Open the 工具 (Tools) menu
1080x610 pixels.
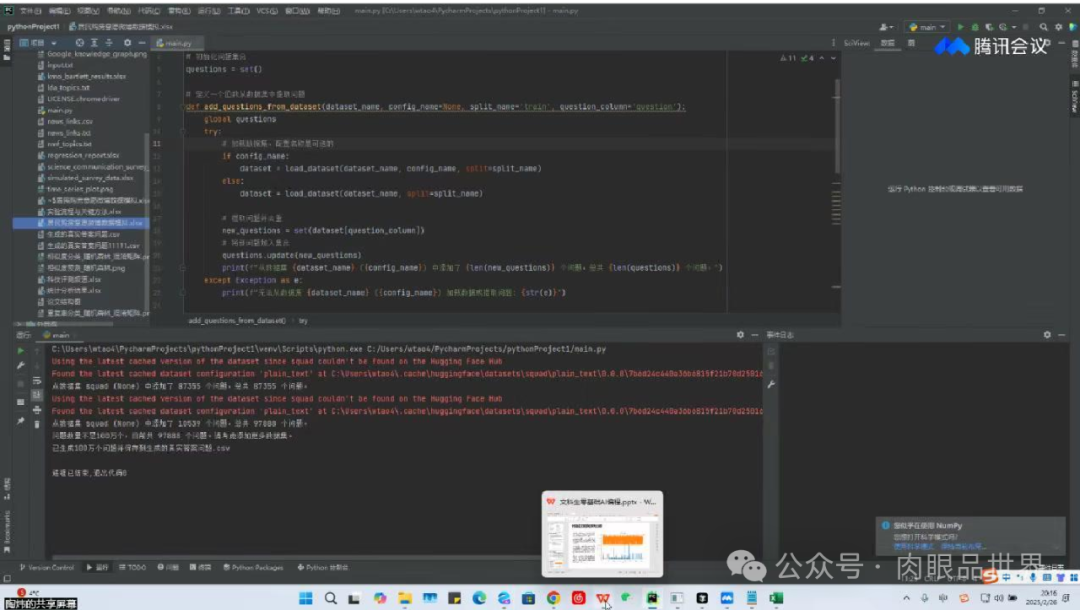click(238, 11)
